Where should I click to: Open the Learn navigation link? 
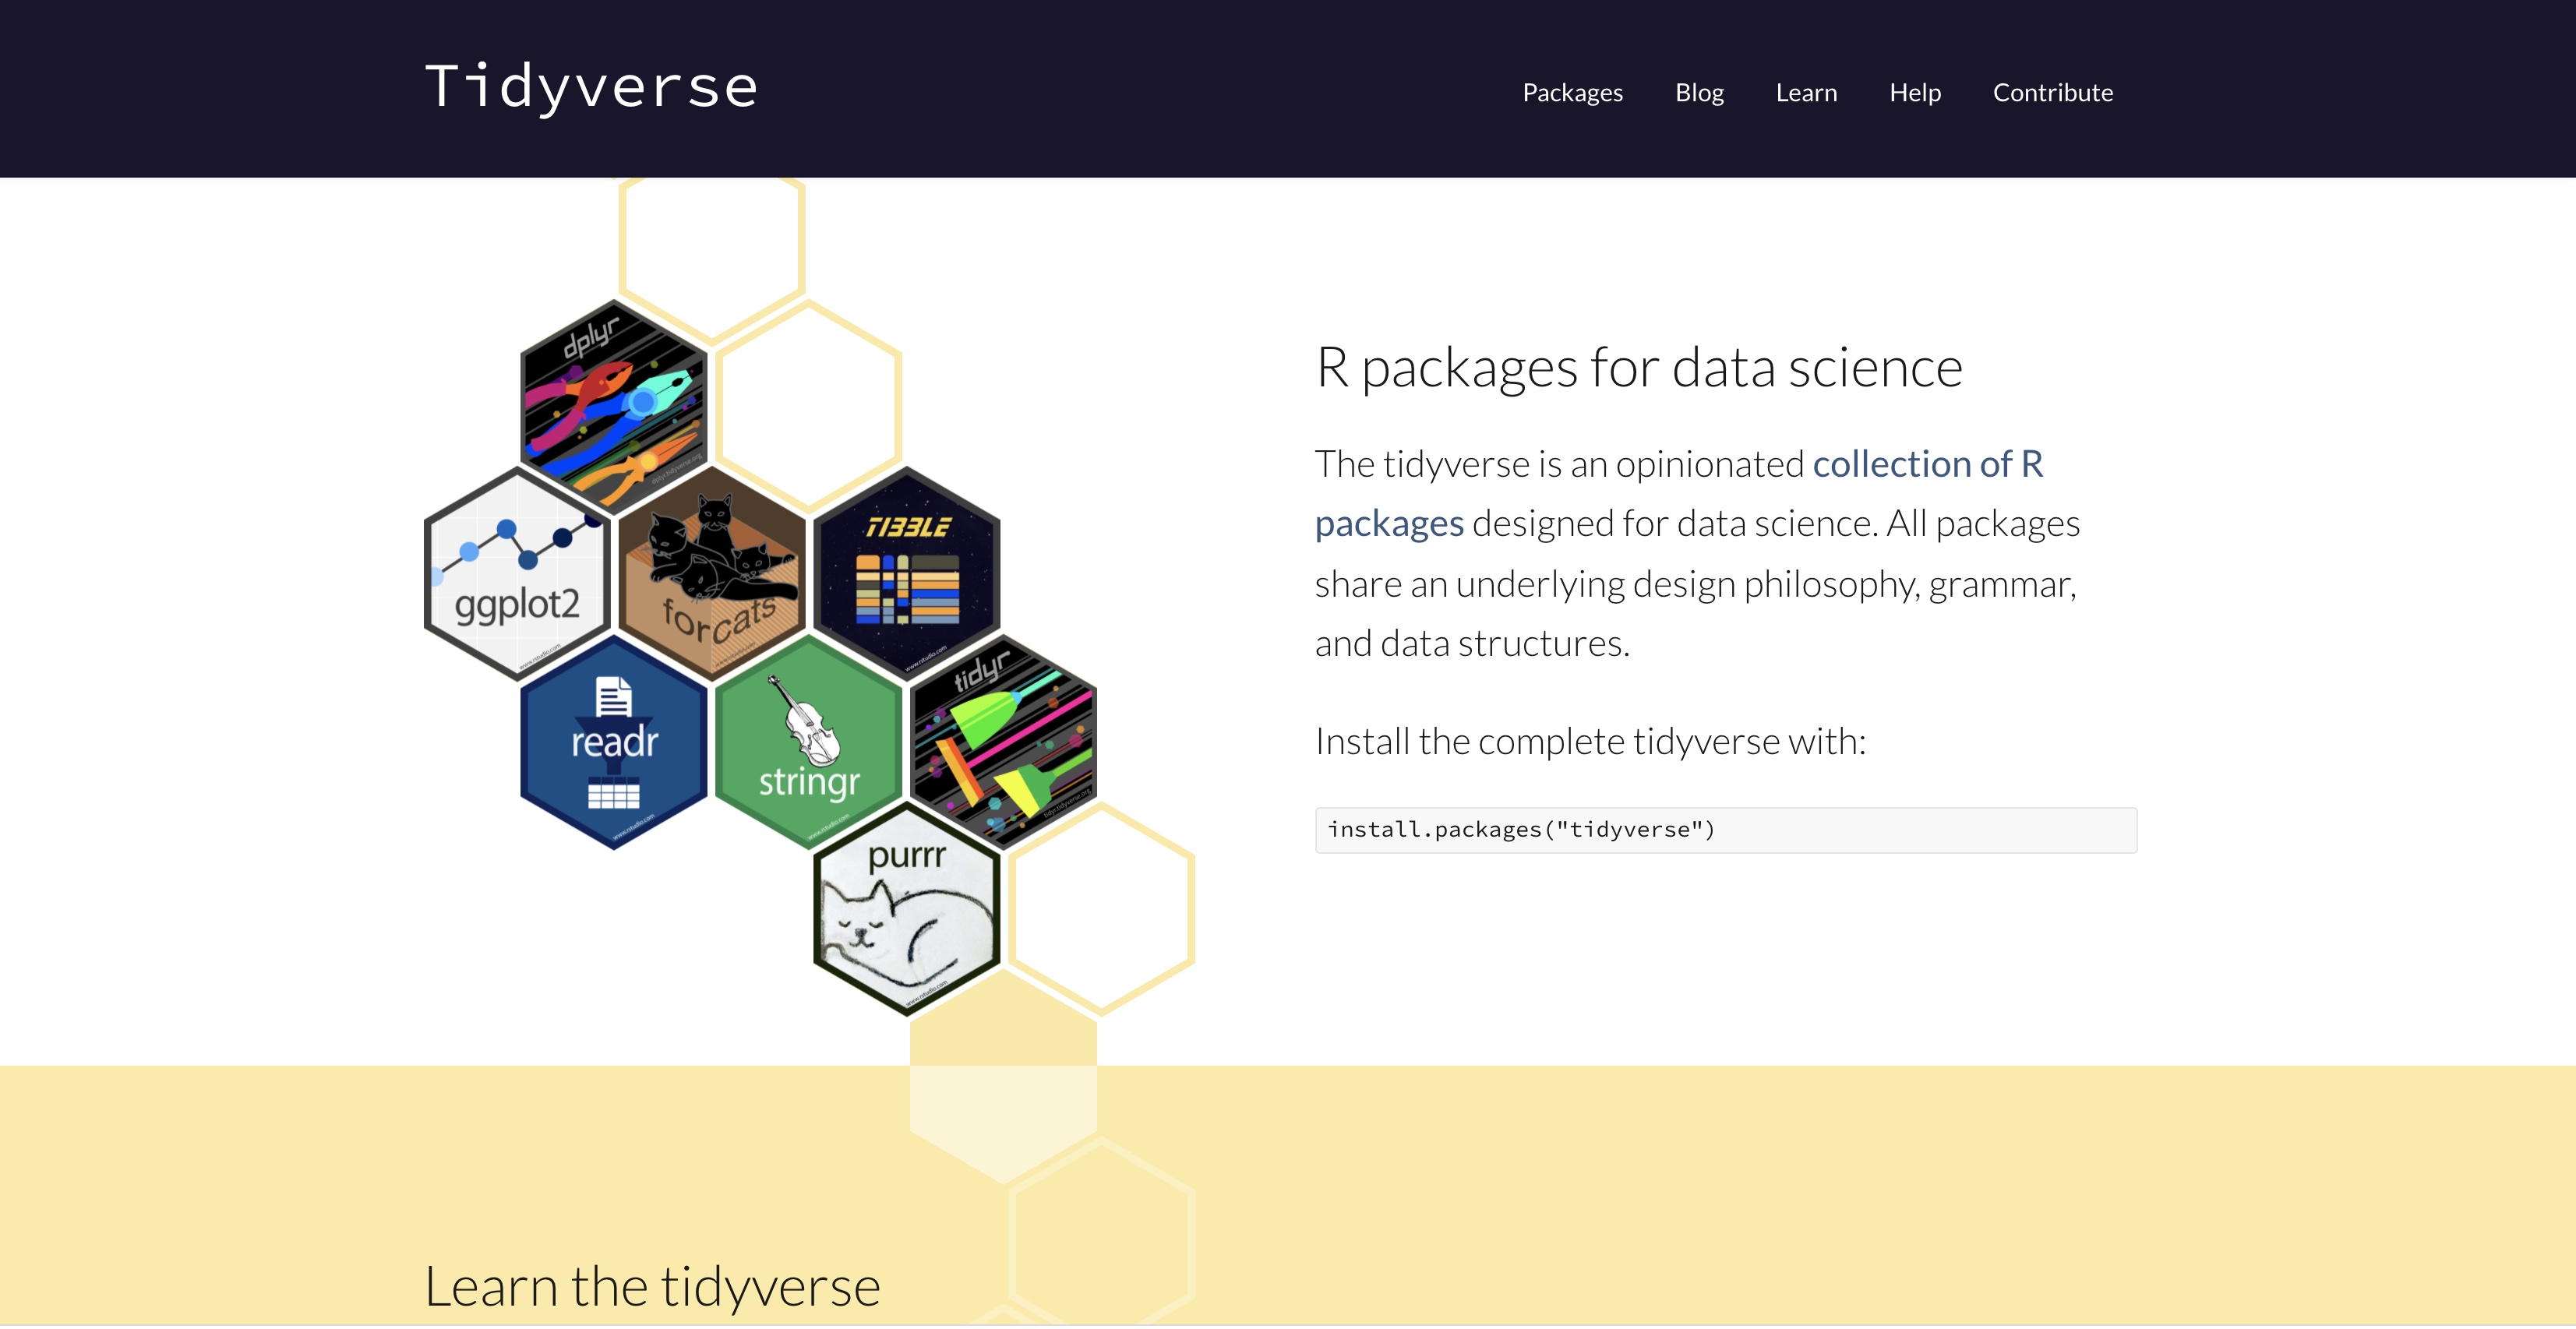coord(1806,92)
